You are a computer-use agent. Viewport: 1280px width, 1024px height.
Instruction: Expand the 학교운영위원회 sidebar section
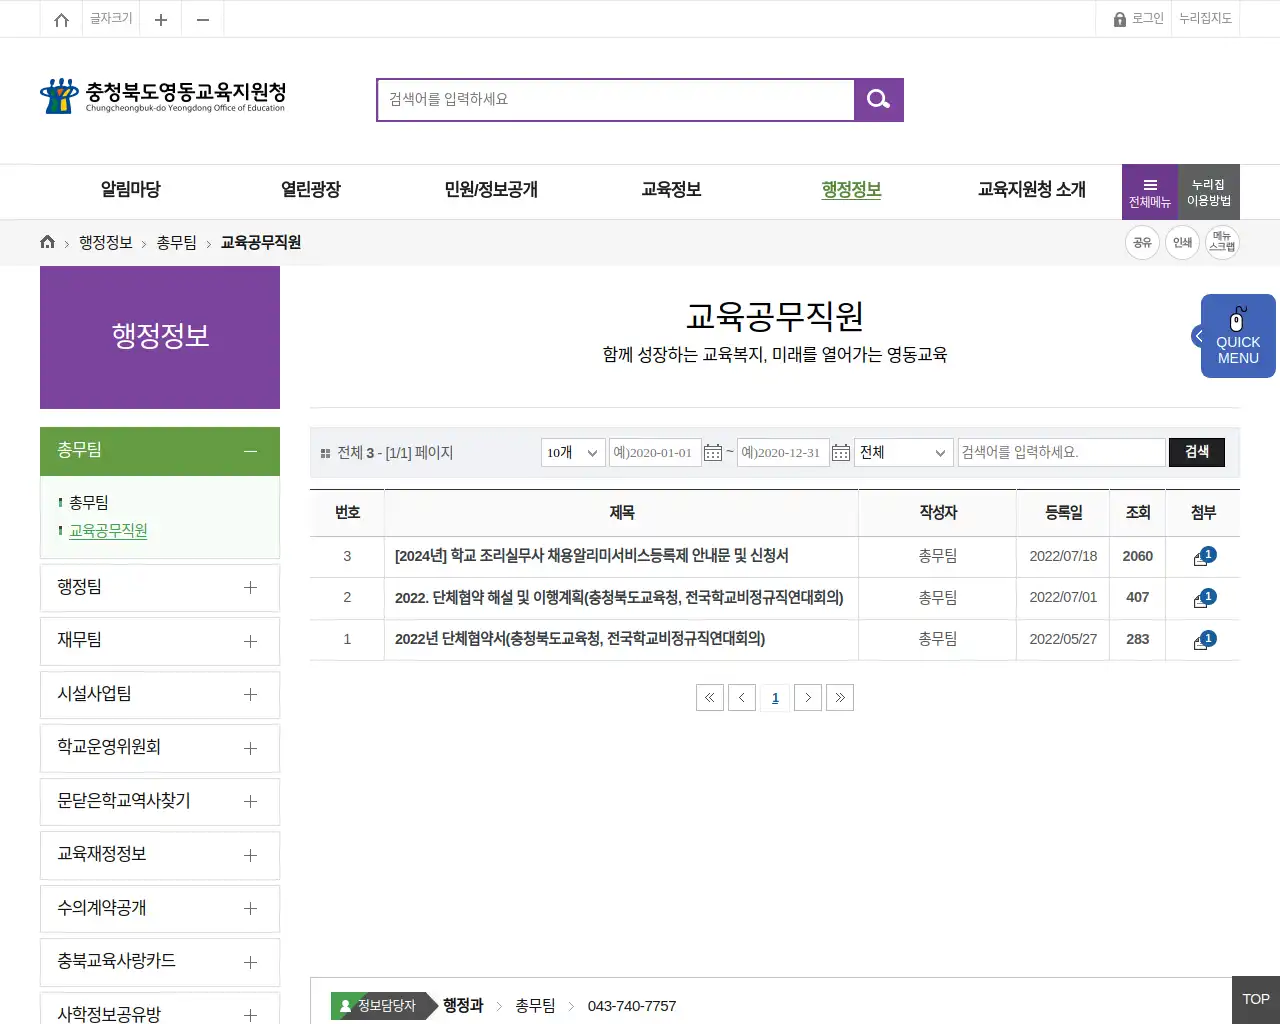[x=160, y=748]
